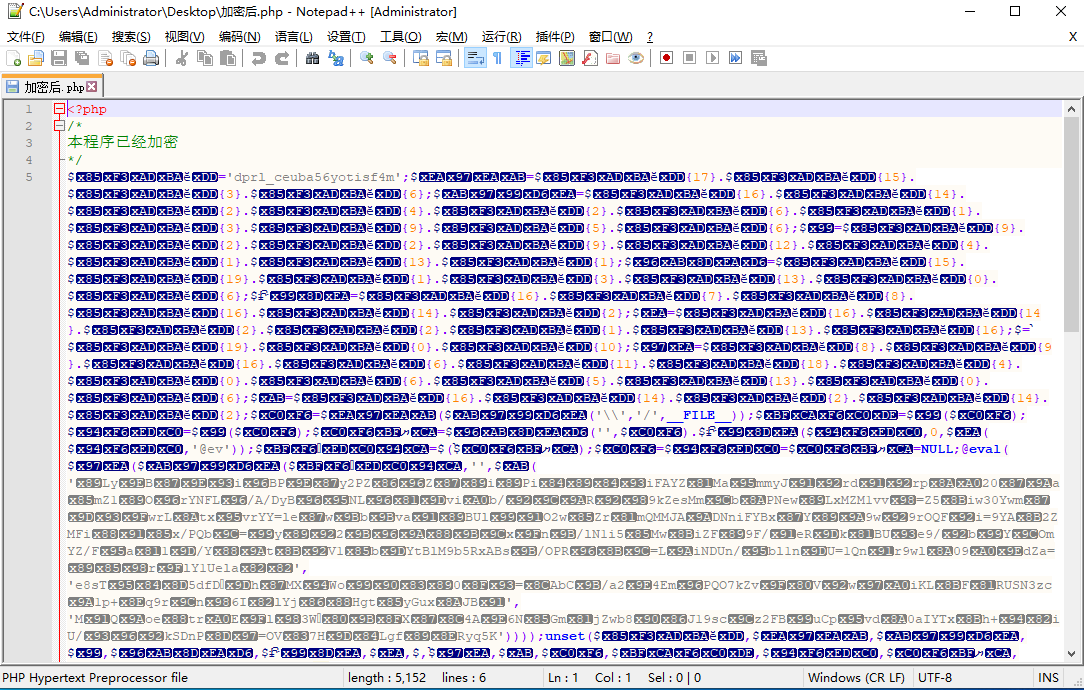Click Windows (CR LF) in status bar
The height and width of the screenshot is (690, 1084).
[x=855, y=678]
